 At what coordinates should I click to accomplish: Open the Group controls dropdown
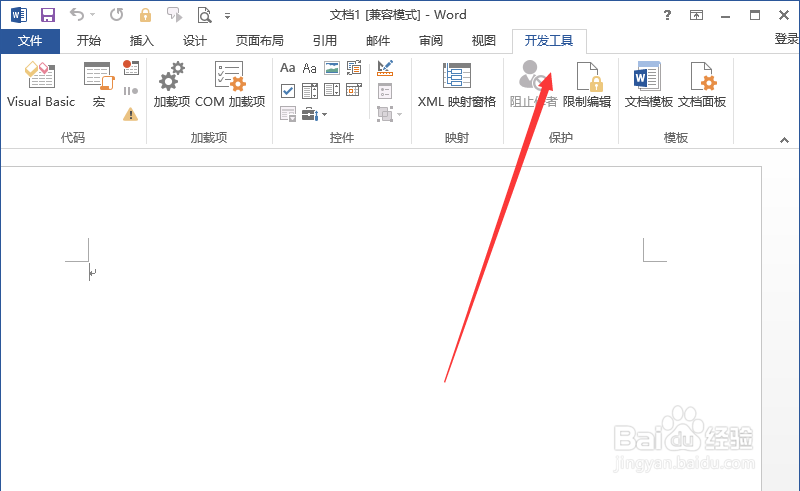(x=389, y=114)
